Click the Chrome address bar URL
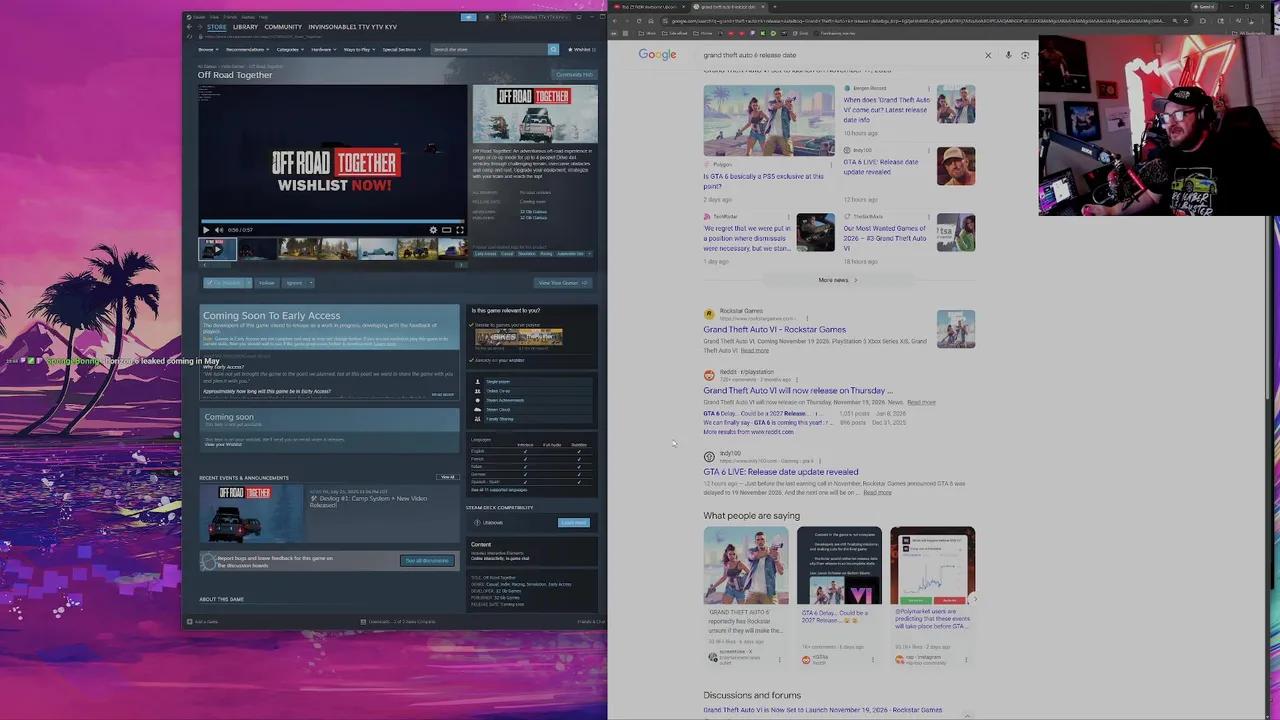 pos(917,21)
